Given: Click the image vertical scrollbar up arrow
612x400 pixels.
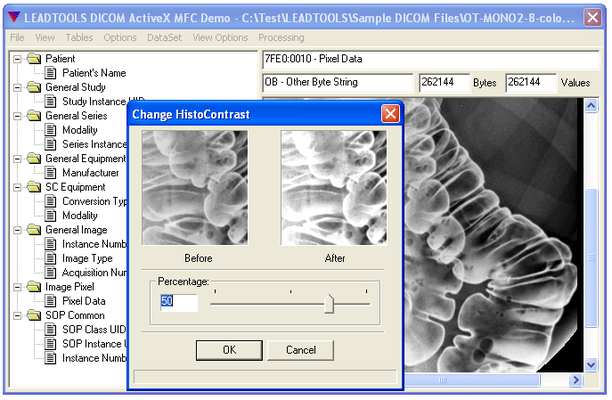Looking at the screenshot, I should [591, 105].
